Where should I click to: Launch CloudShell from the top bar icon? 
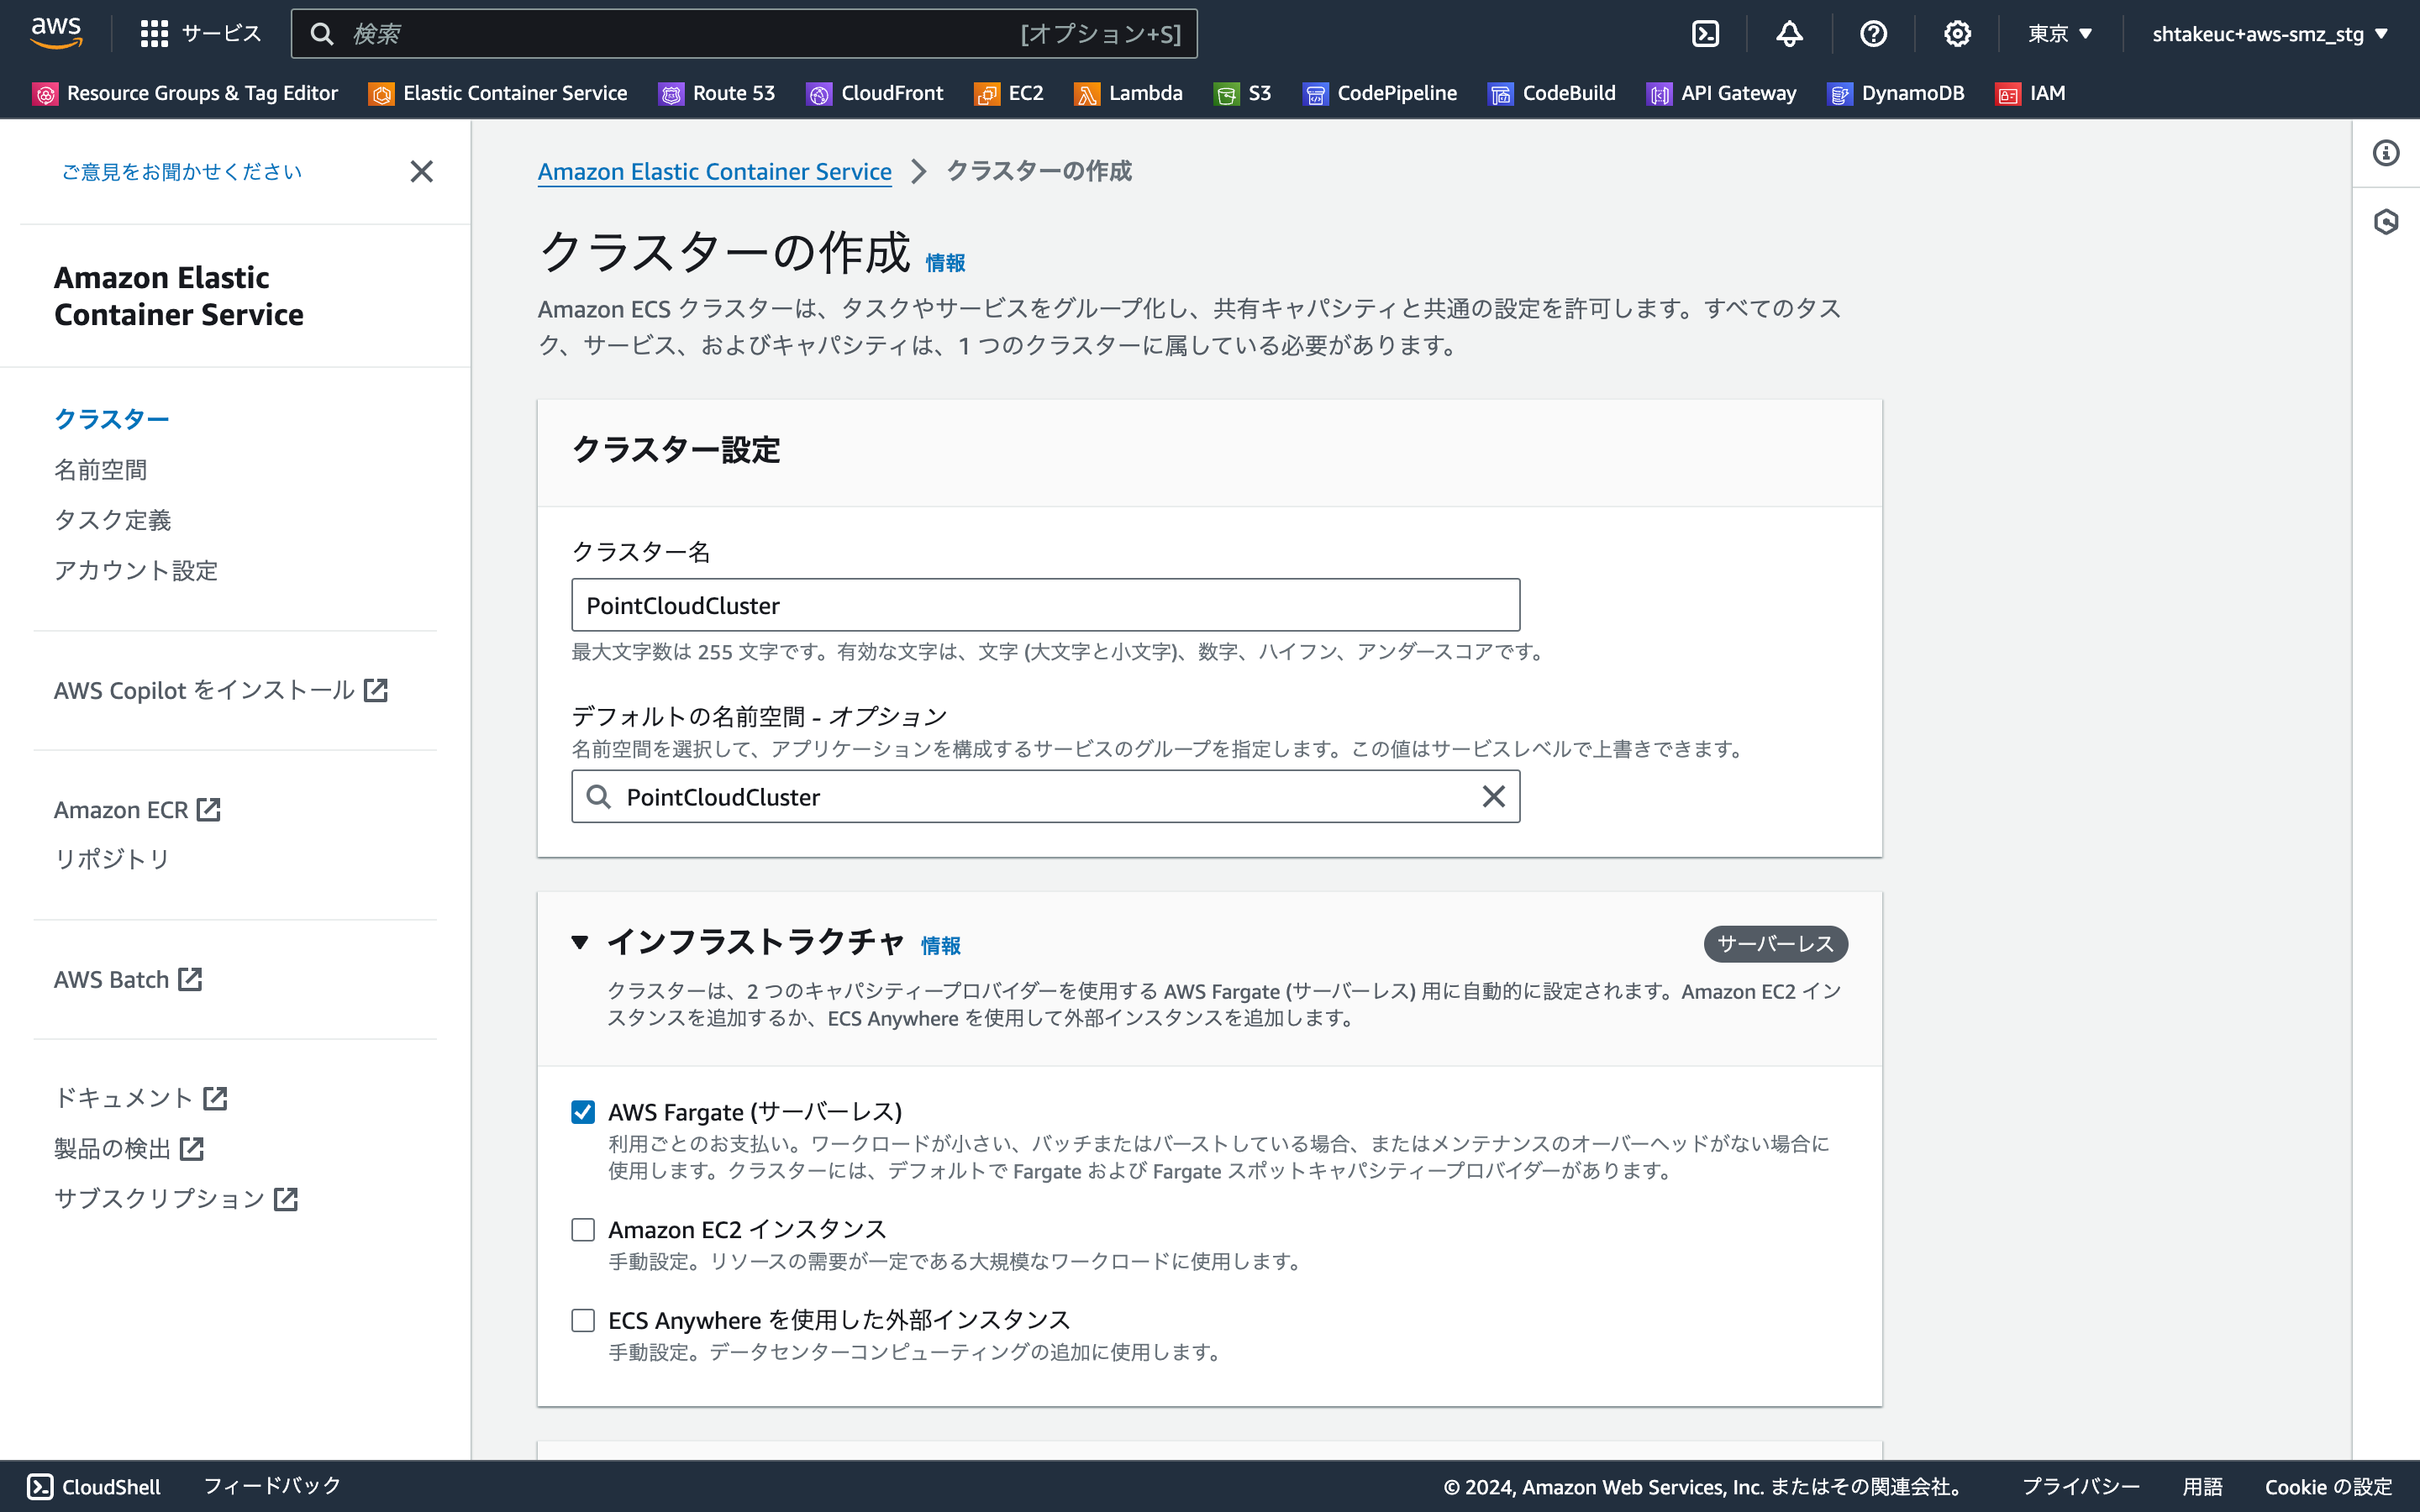[1705, 34]
